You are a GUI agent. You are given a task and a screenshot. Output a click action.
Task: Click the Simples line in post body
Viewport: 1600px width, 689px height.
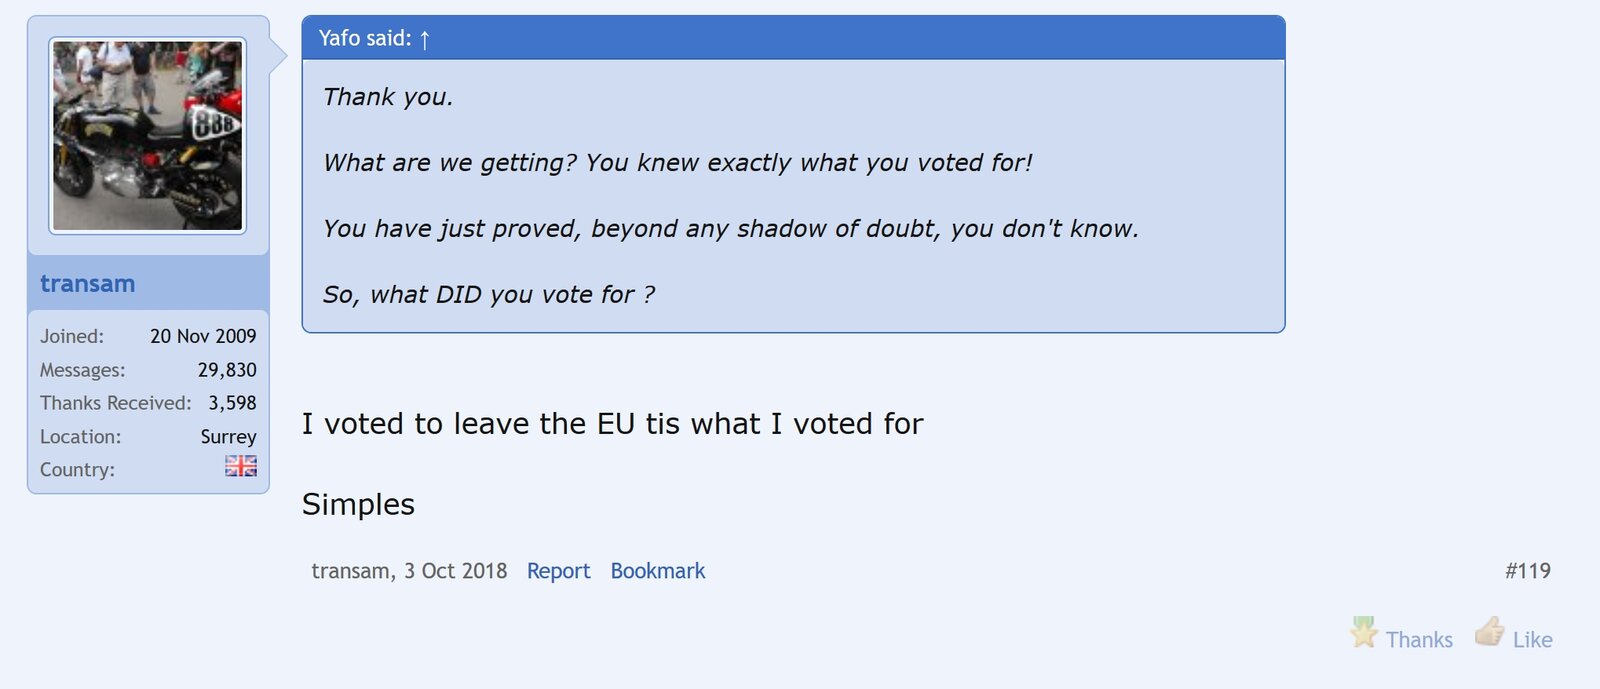pos(358,504)
